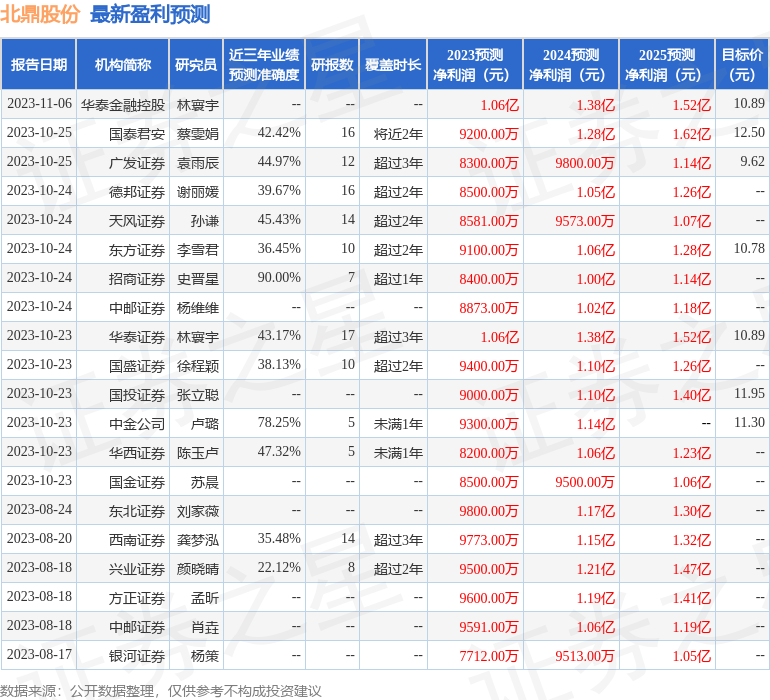Select the 研究员 column header
The image size is (770, 700).
coord(196,64)
